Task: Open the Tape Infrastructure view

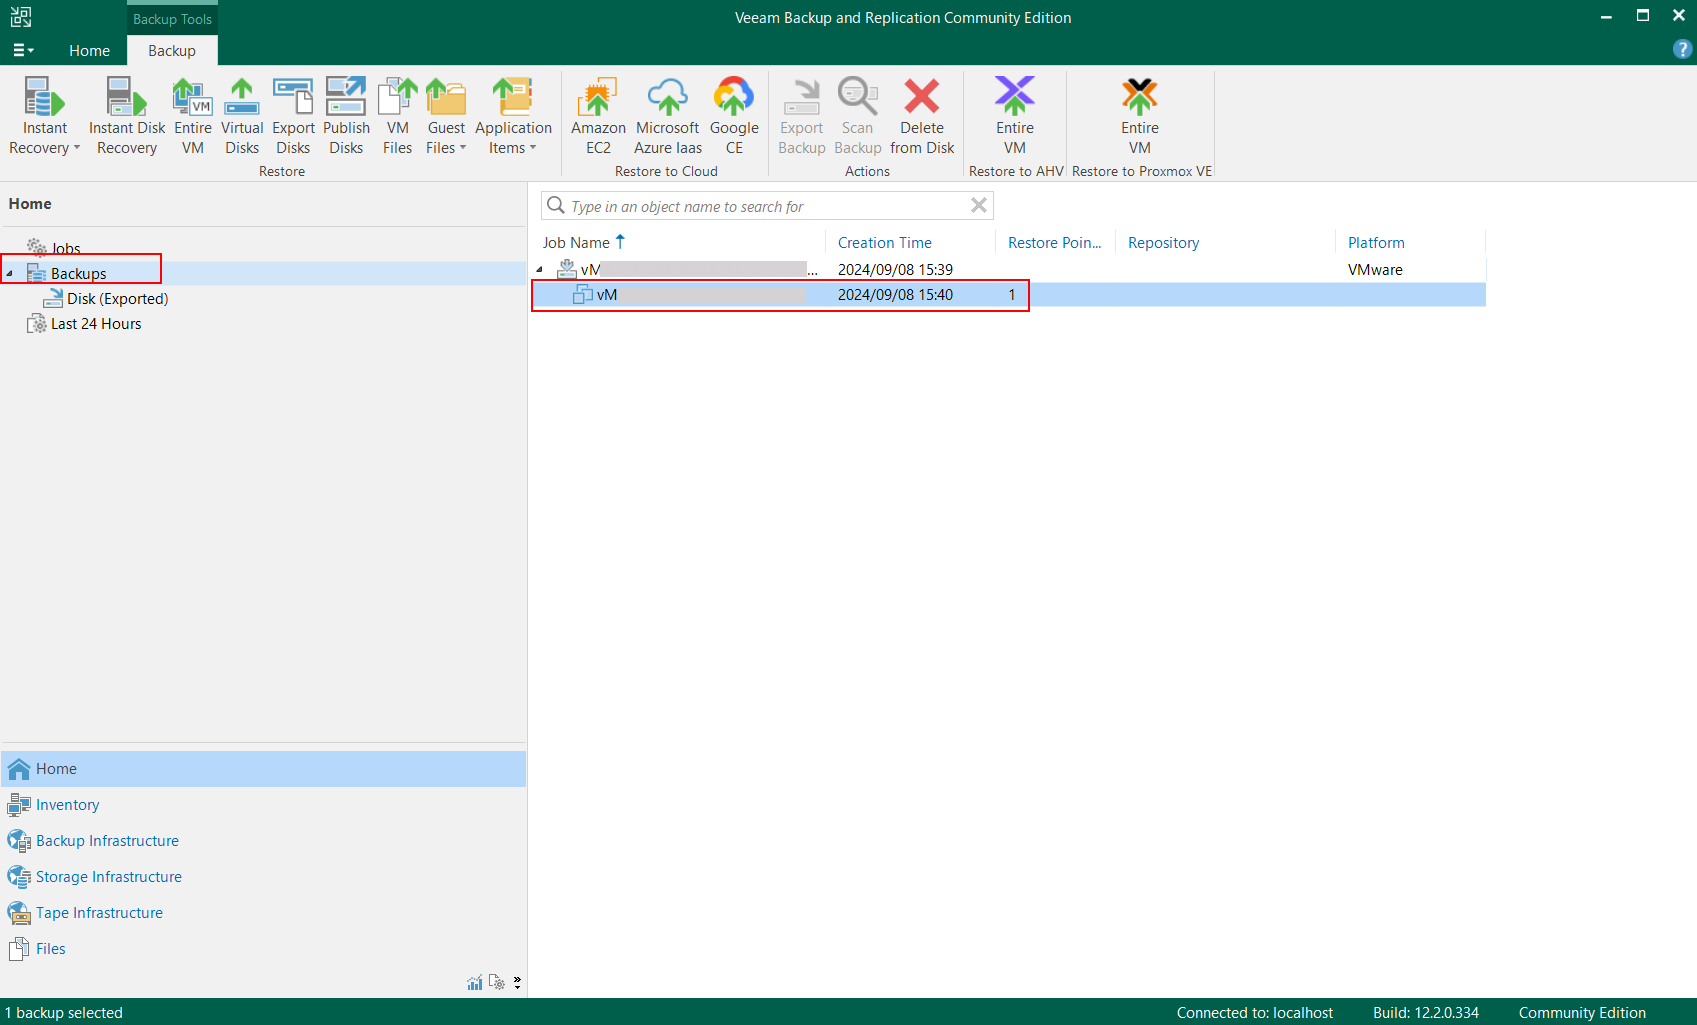Action: pyautogui.click(x=263, y=912)
